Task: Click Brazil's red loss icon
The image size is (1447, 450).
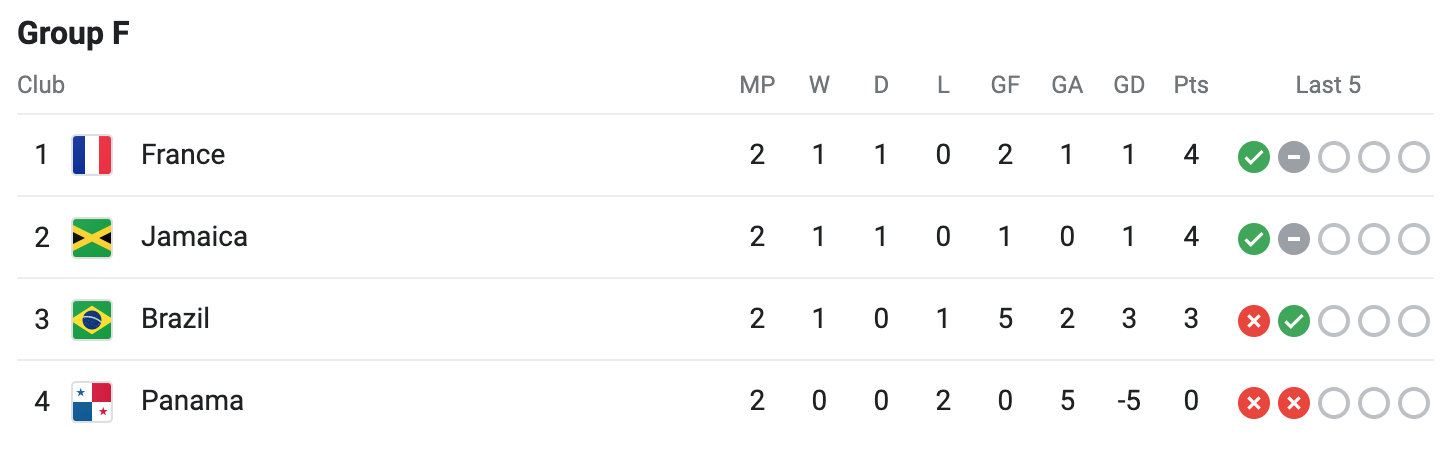Action: pos(1253,321)
